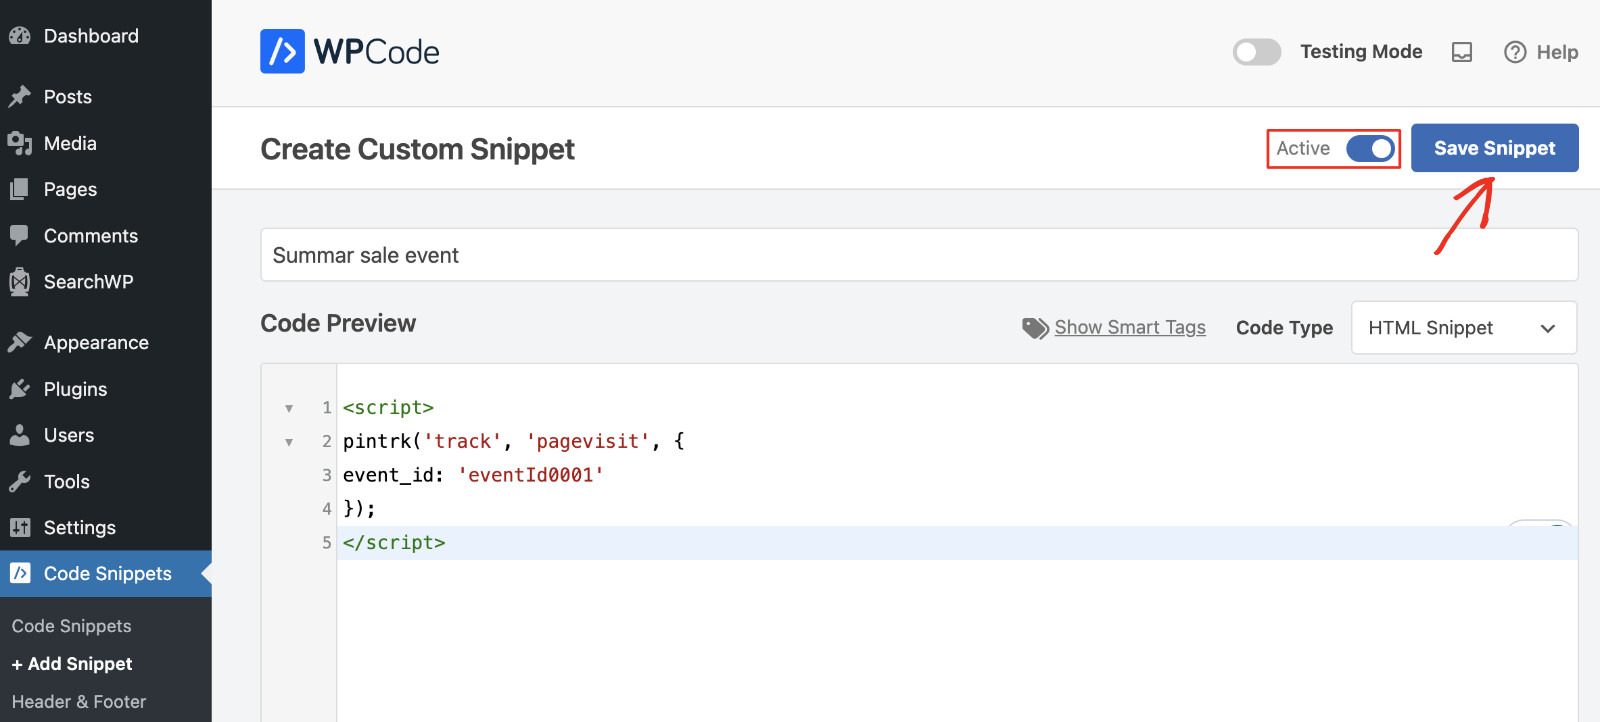The width and height of the screenshot is (1600, 722).
Task: Click the smart tags tag icon
Action: point(1035,328)
